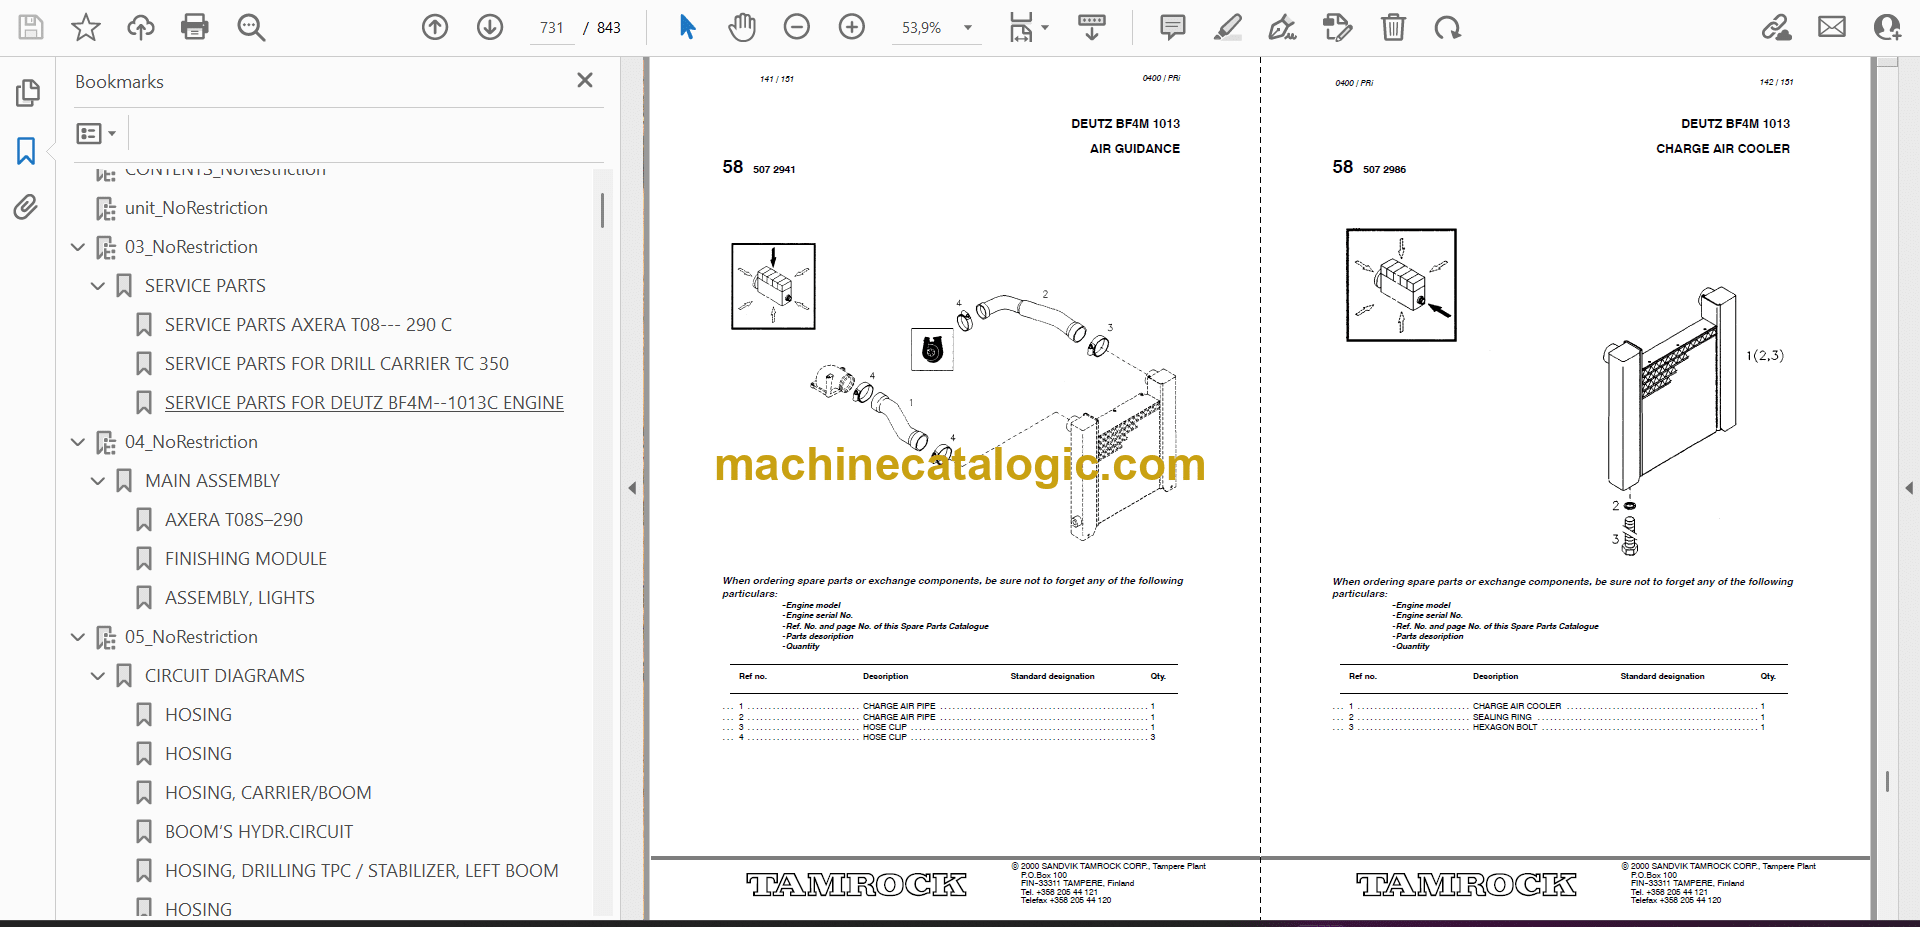Open the bookmarks options menu
Viewport: 1920px width, 927px height.
[x=96, y=133]
